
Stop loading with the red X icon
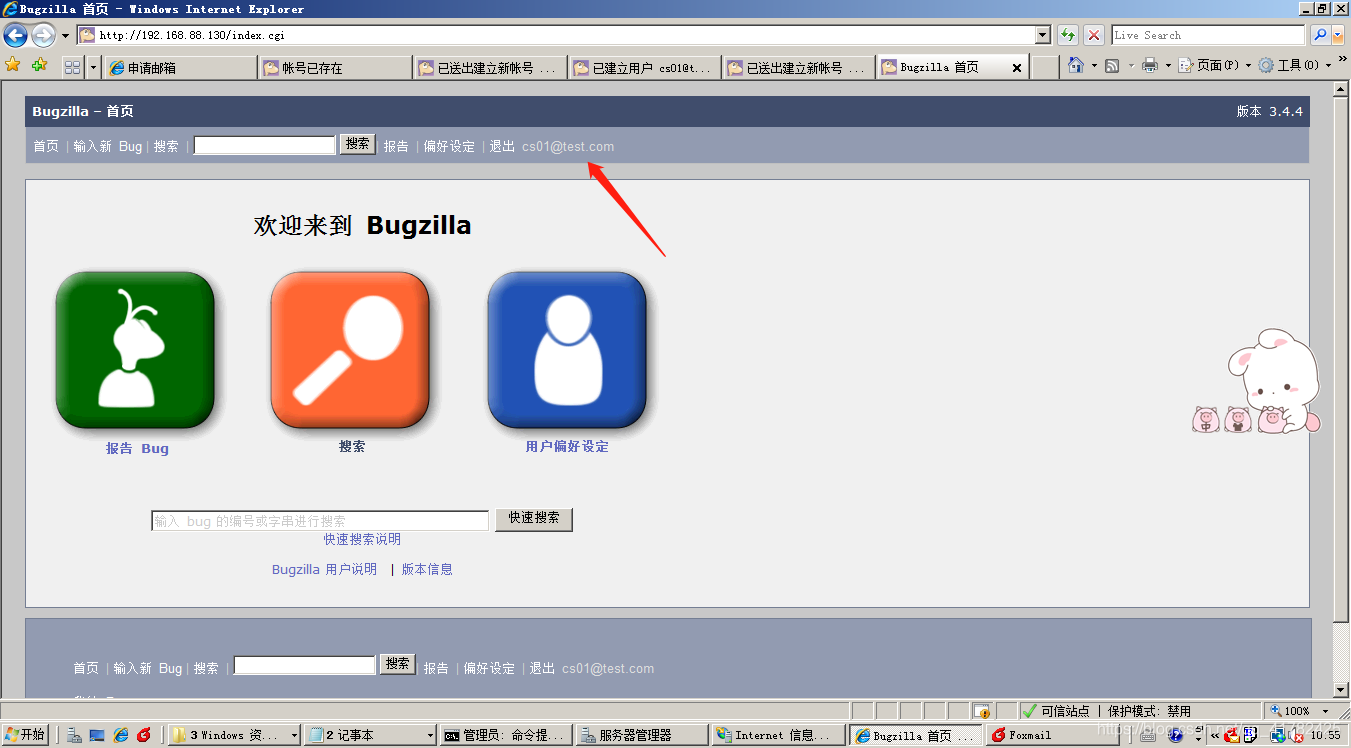[1095, 35]
